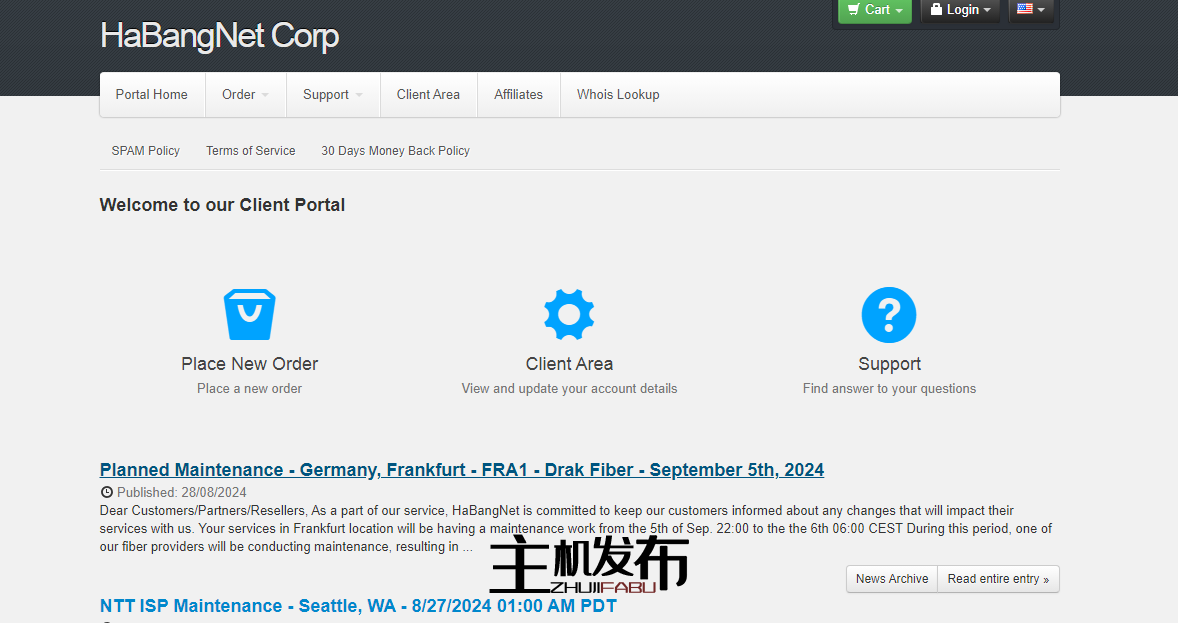
Task: Open Client Area in the navigation bar
Action: pyautogui.click(x=428, y=95)
